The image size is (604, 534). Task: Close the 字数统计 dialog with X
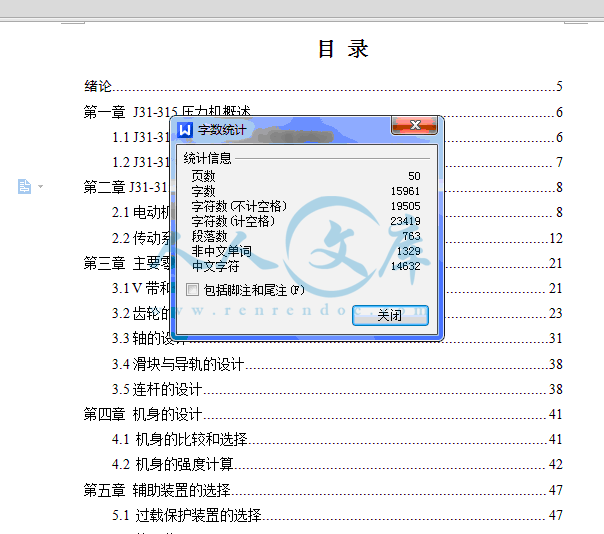pos(414,125)
